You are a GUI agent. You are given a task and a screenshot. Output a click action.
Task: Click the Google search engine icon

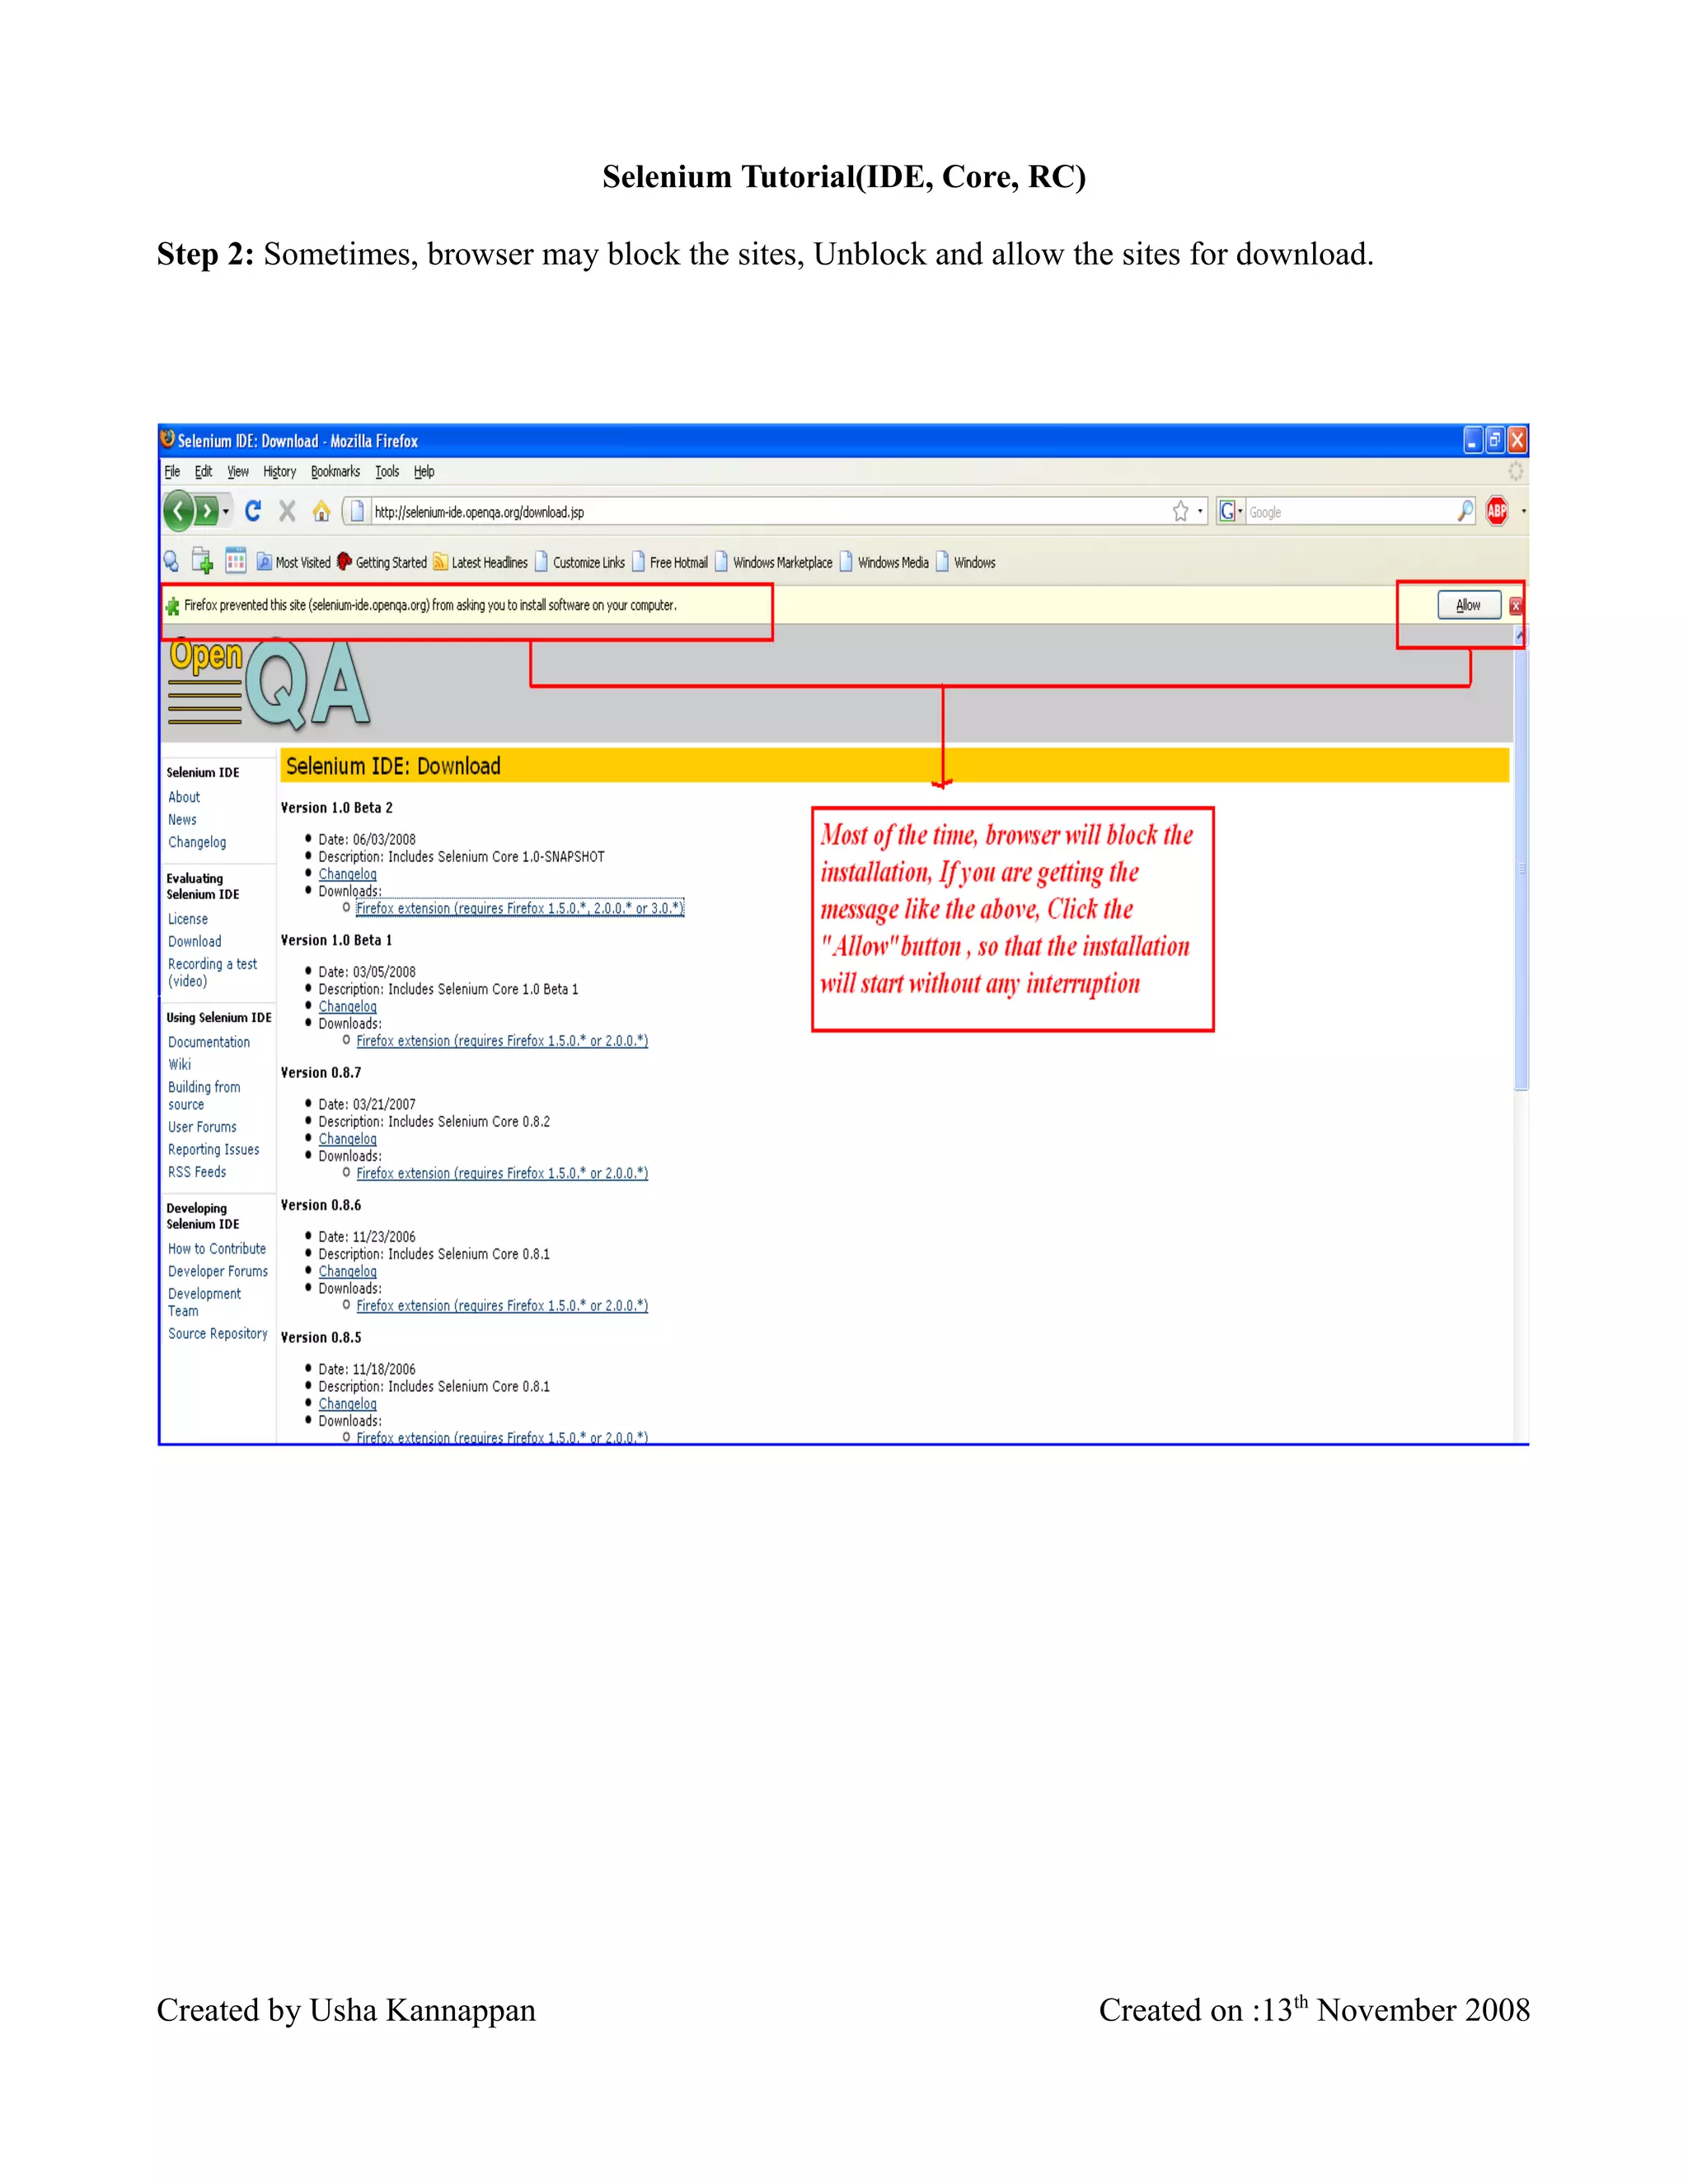coord(1227,511)
